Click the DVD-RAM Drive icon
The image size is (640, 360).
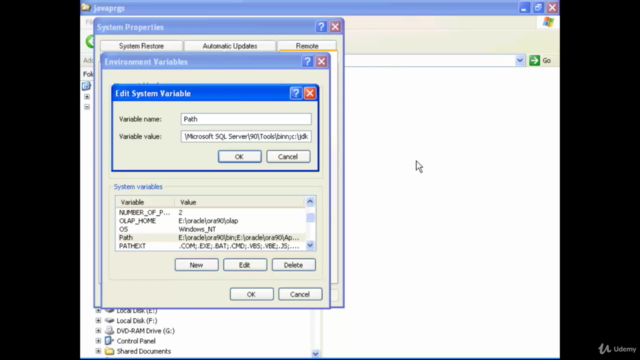click(109, 331)
